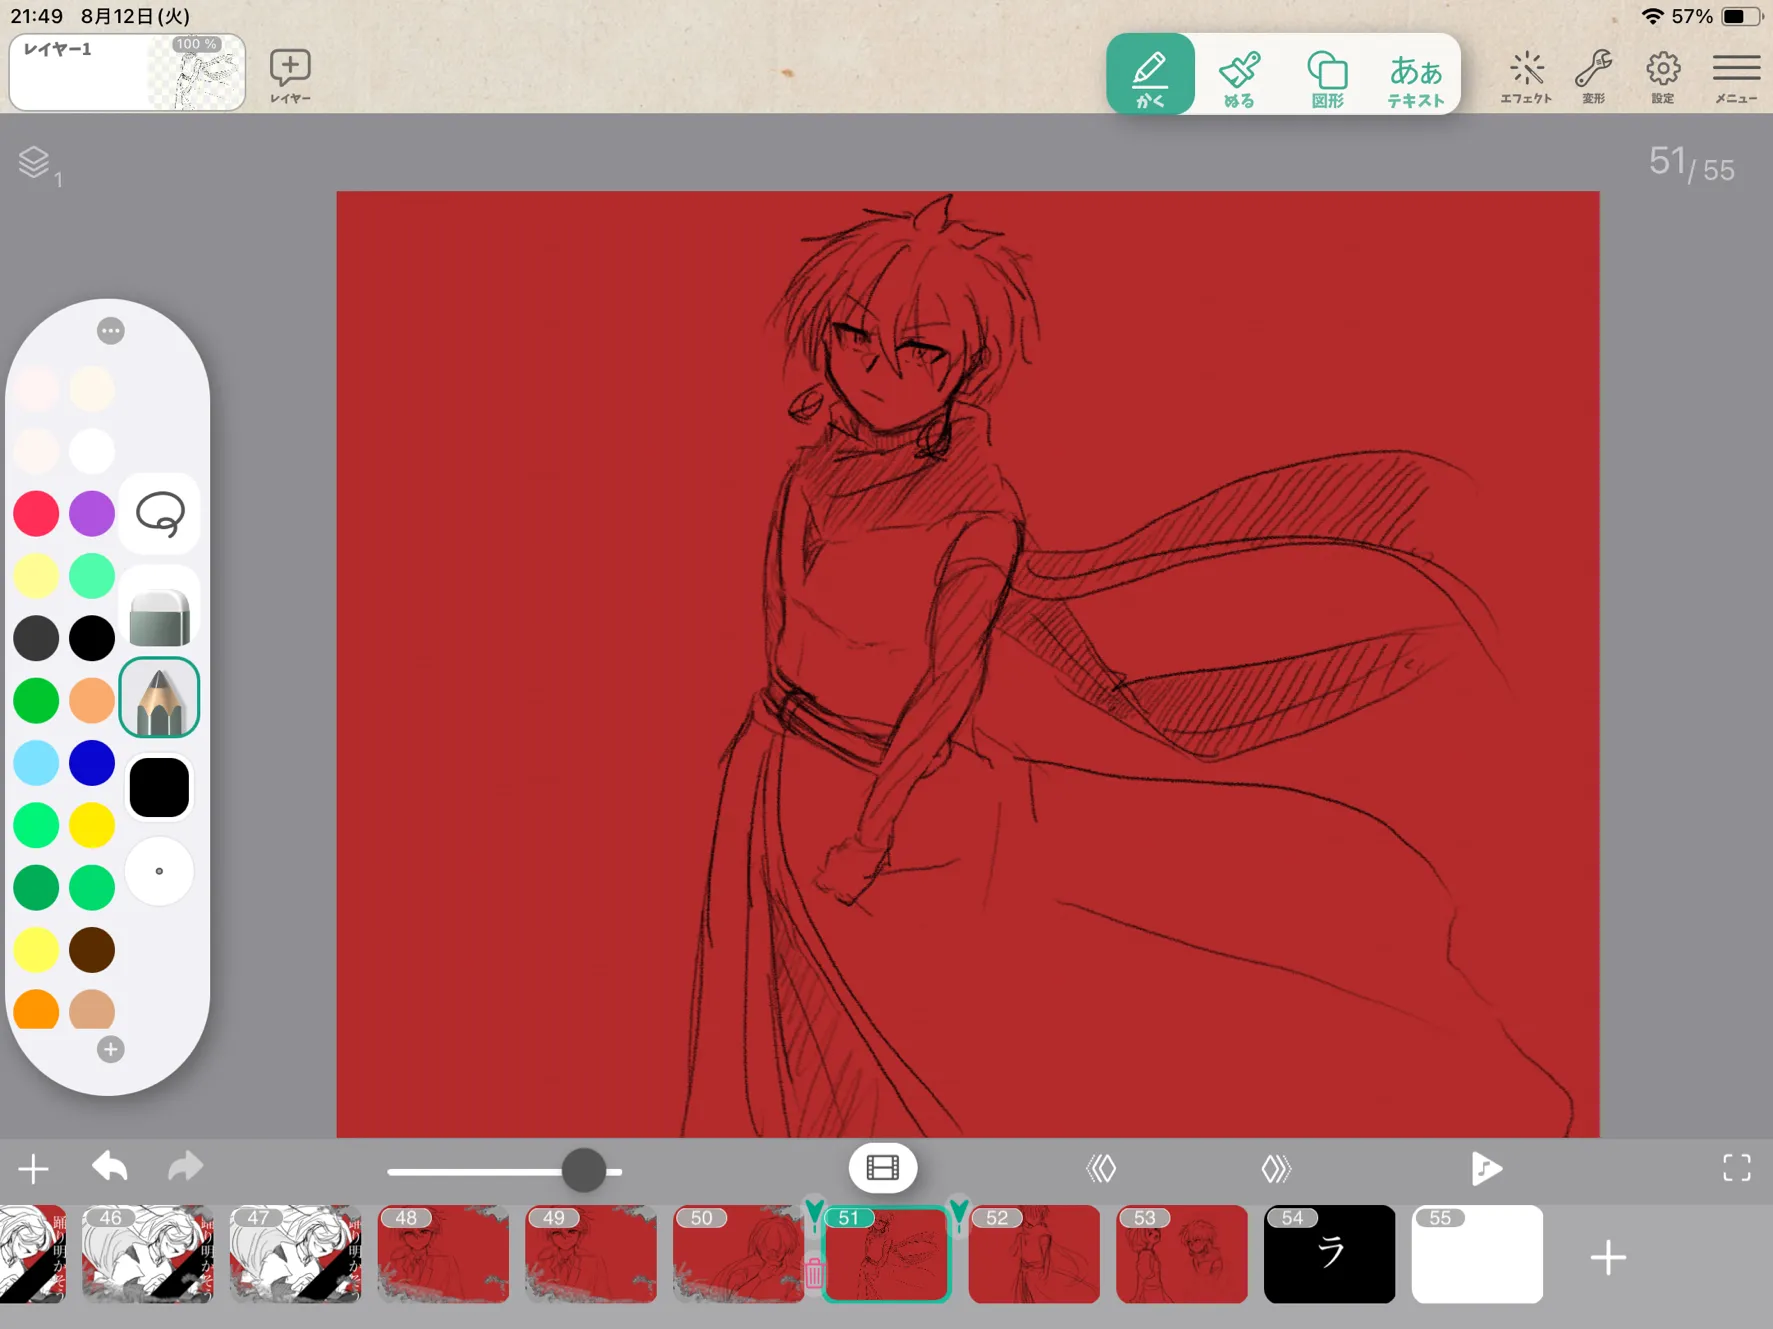
Task: Open the メニュー hamburger menu
Action: coord(1736,76)
